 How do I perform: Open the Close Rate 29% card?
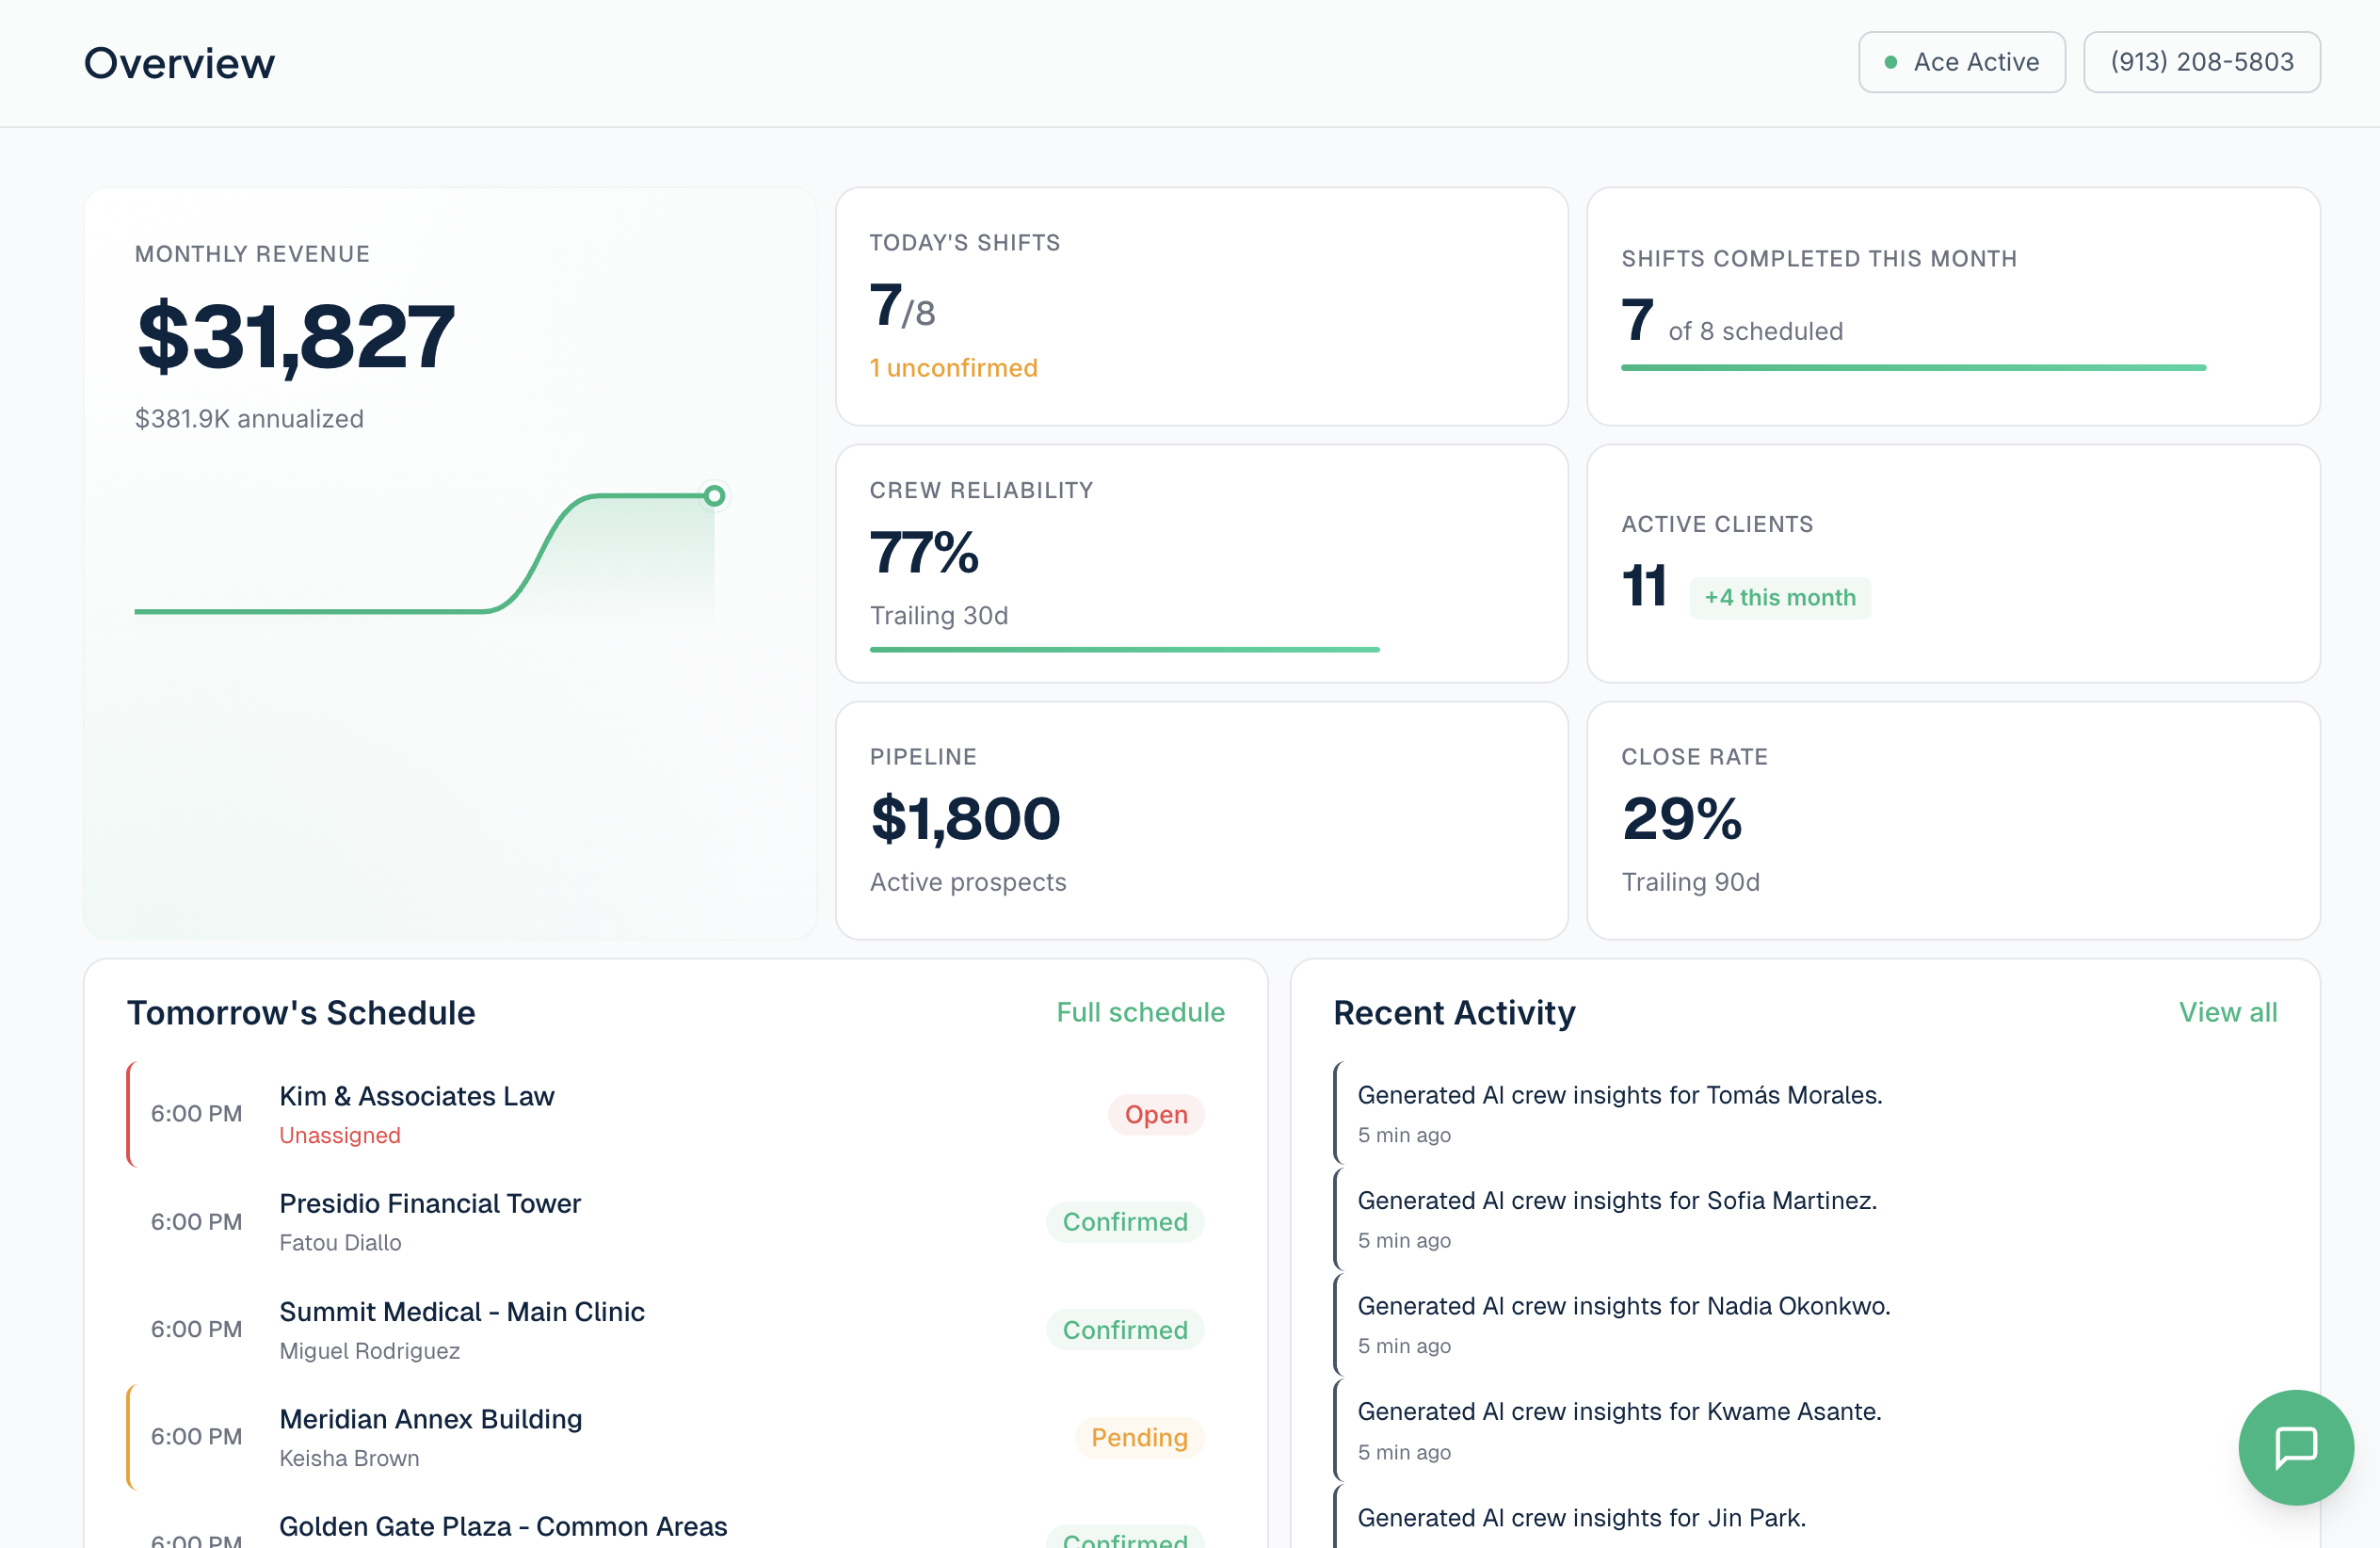tap(1953, 820)
